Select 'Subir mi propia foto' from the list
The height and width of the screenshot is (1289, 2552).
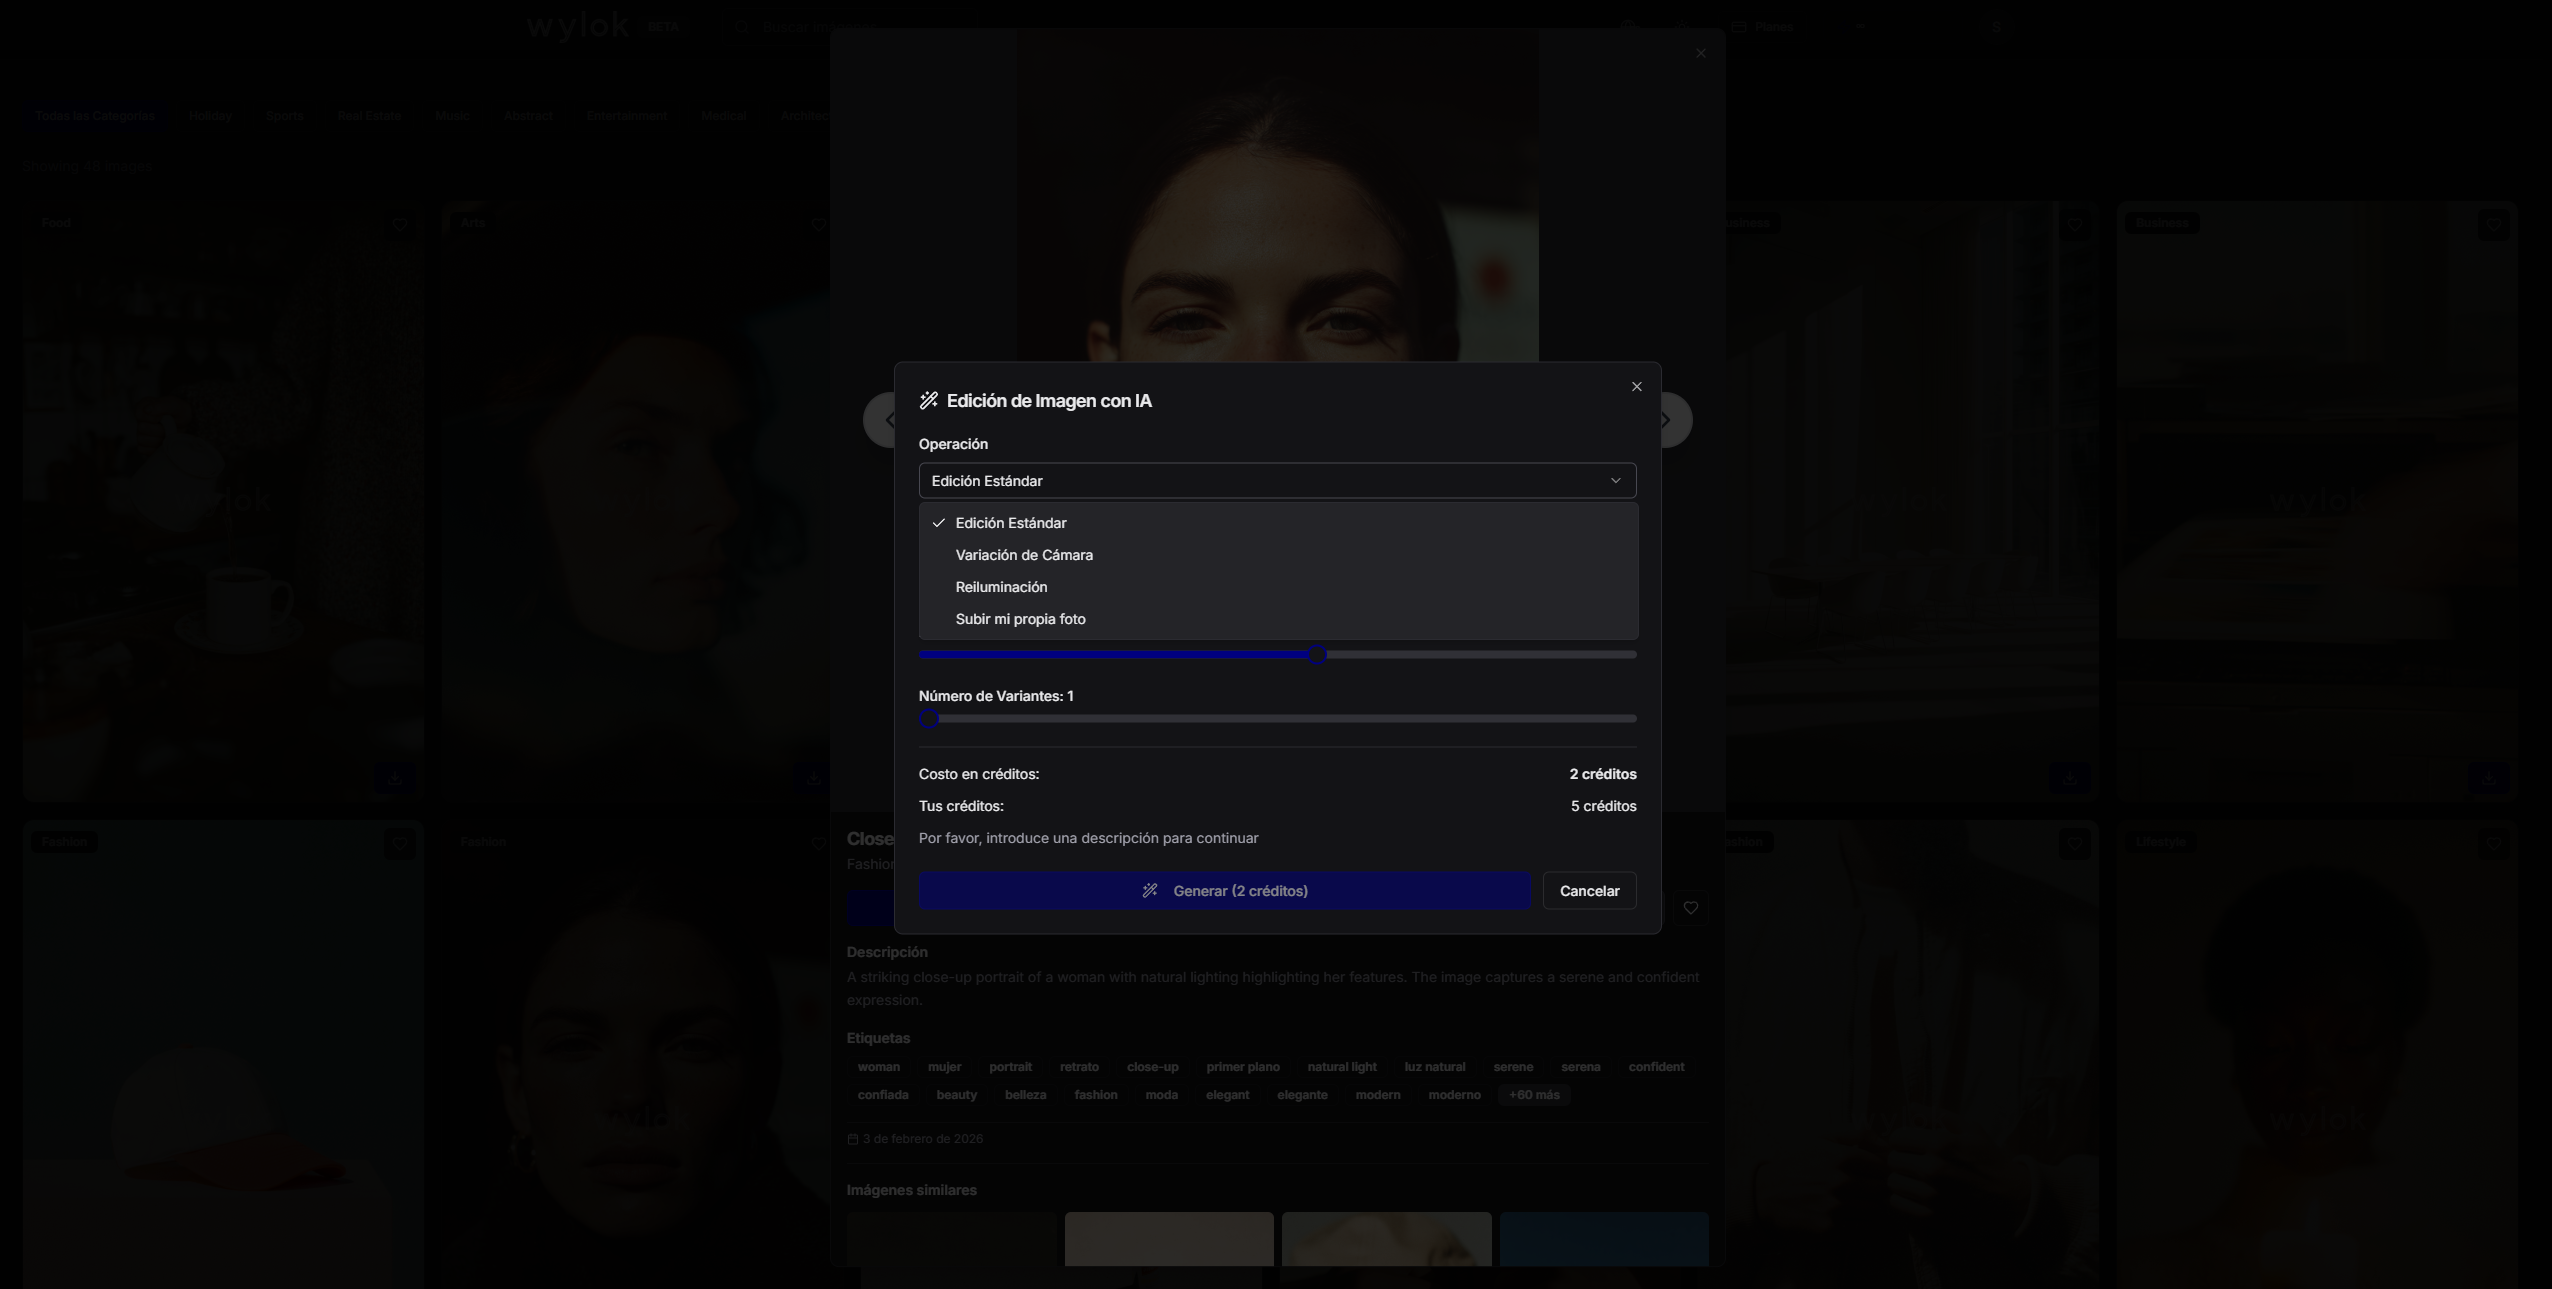pos(1020,618)
